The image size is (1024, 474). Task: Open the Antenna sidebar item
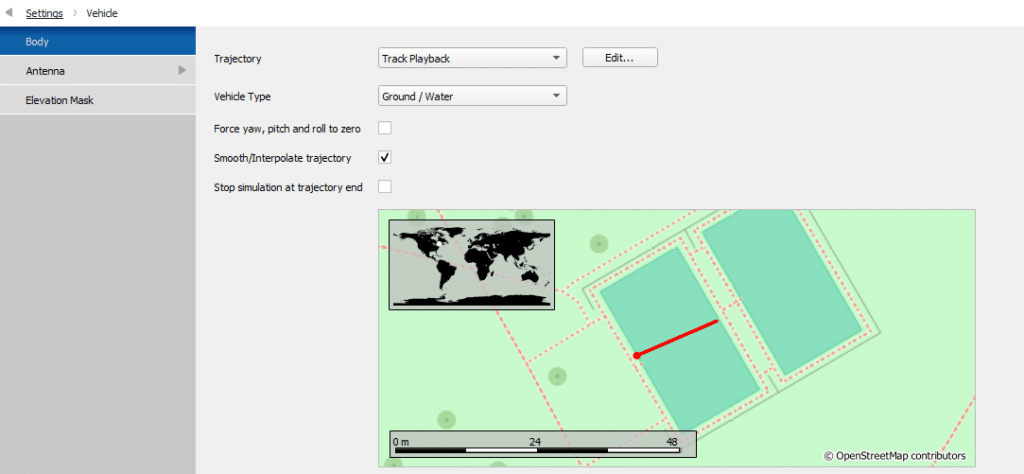pyautogui.click(x=98, y=71)
